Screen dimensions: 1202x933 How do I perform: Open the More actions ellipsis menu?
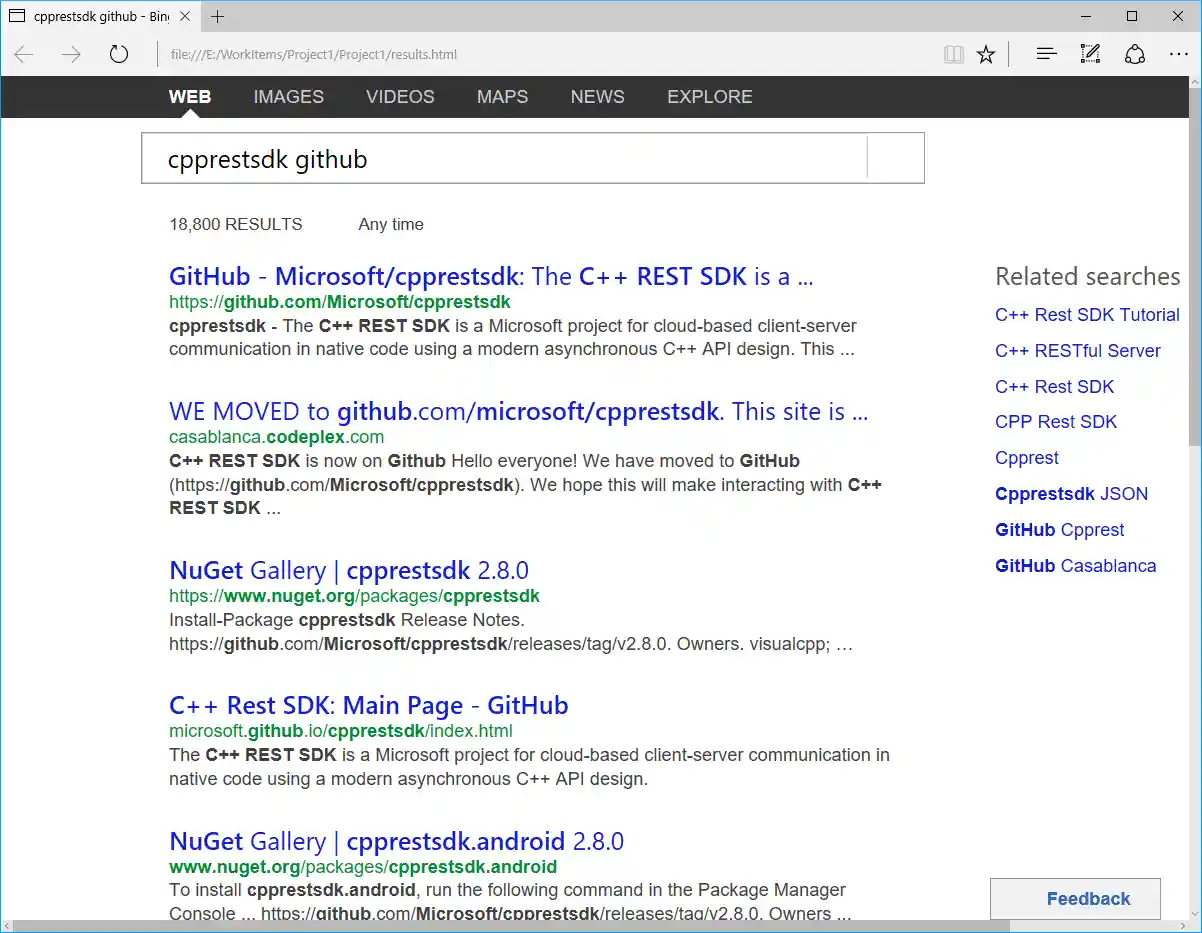1178,54
